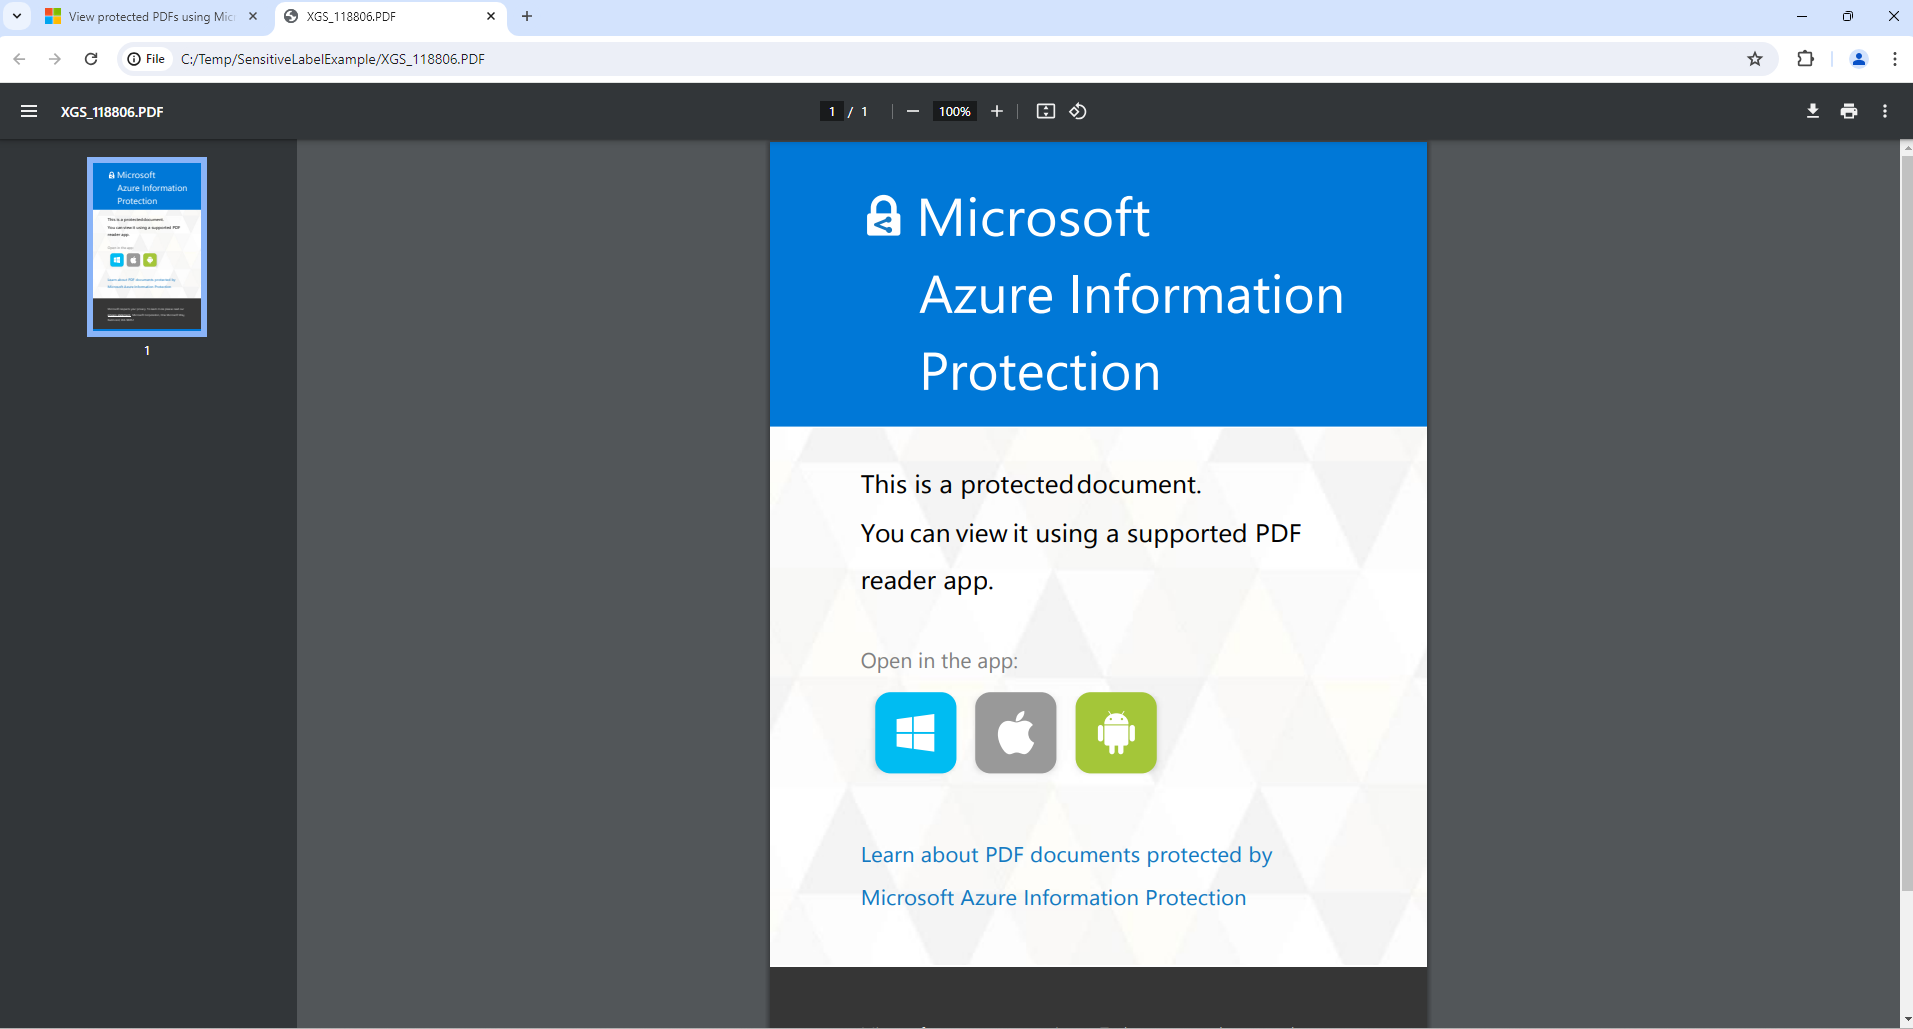Go forward in browser history
Image resolution: width=1913 pixels, height=1029 pixels.
[55, 59]
